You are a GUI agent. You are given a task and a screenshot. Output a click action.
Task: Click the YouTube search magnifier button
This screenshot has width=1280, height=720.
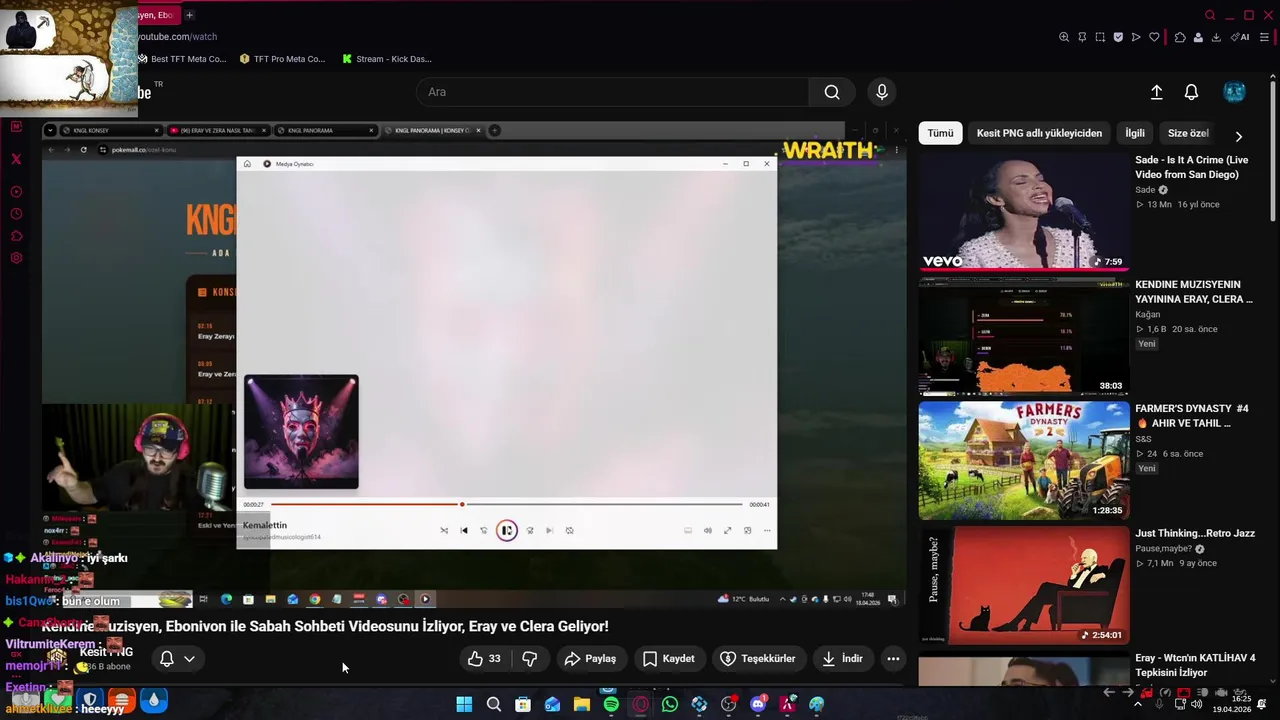coord(832,92)
